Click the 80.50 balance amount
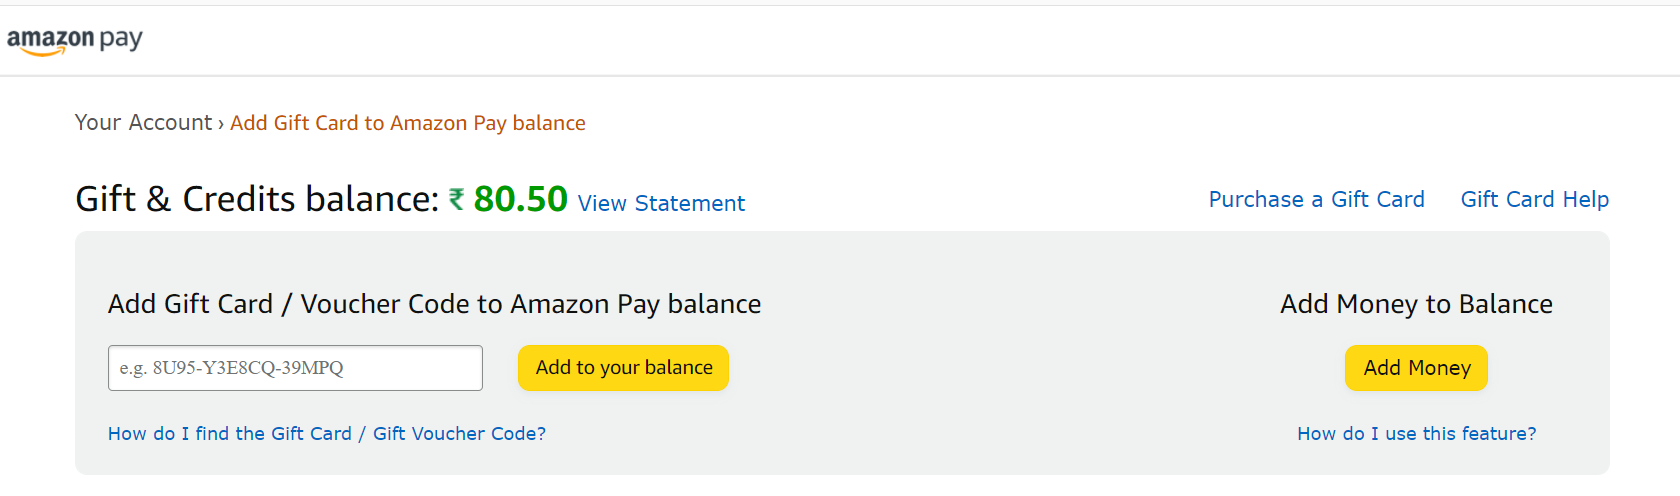 click(520, 199)
